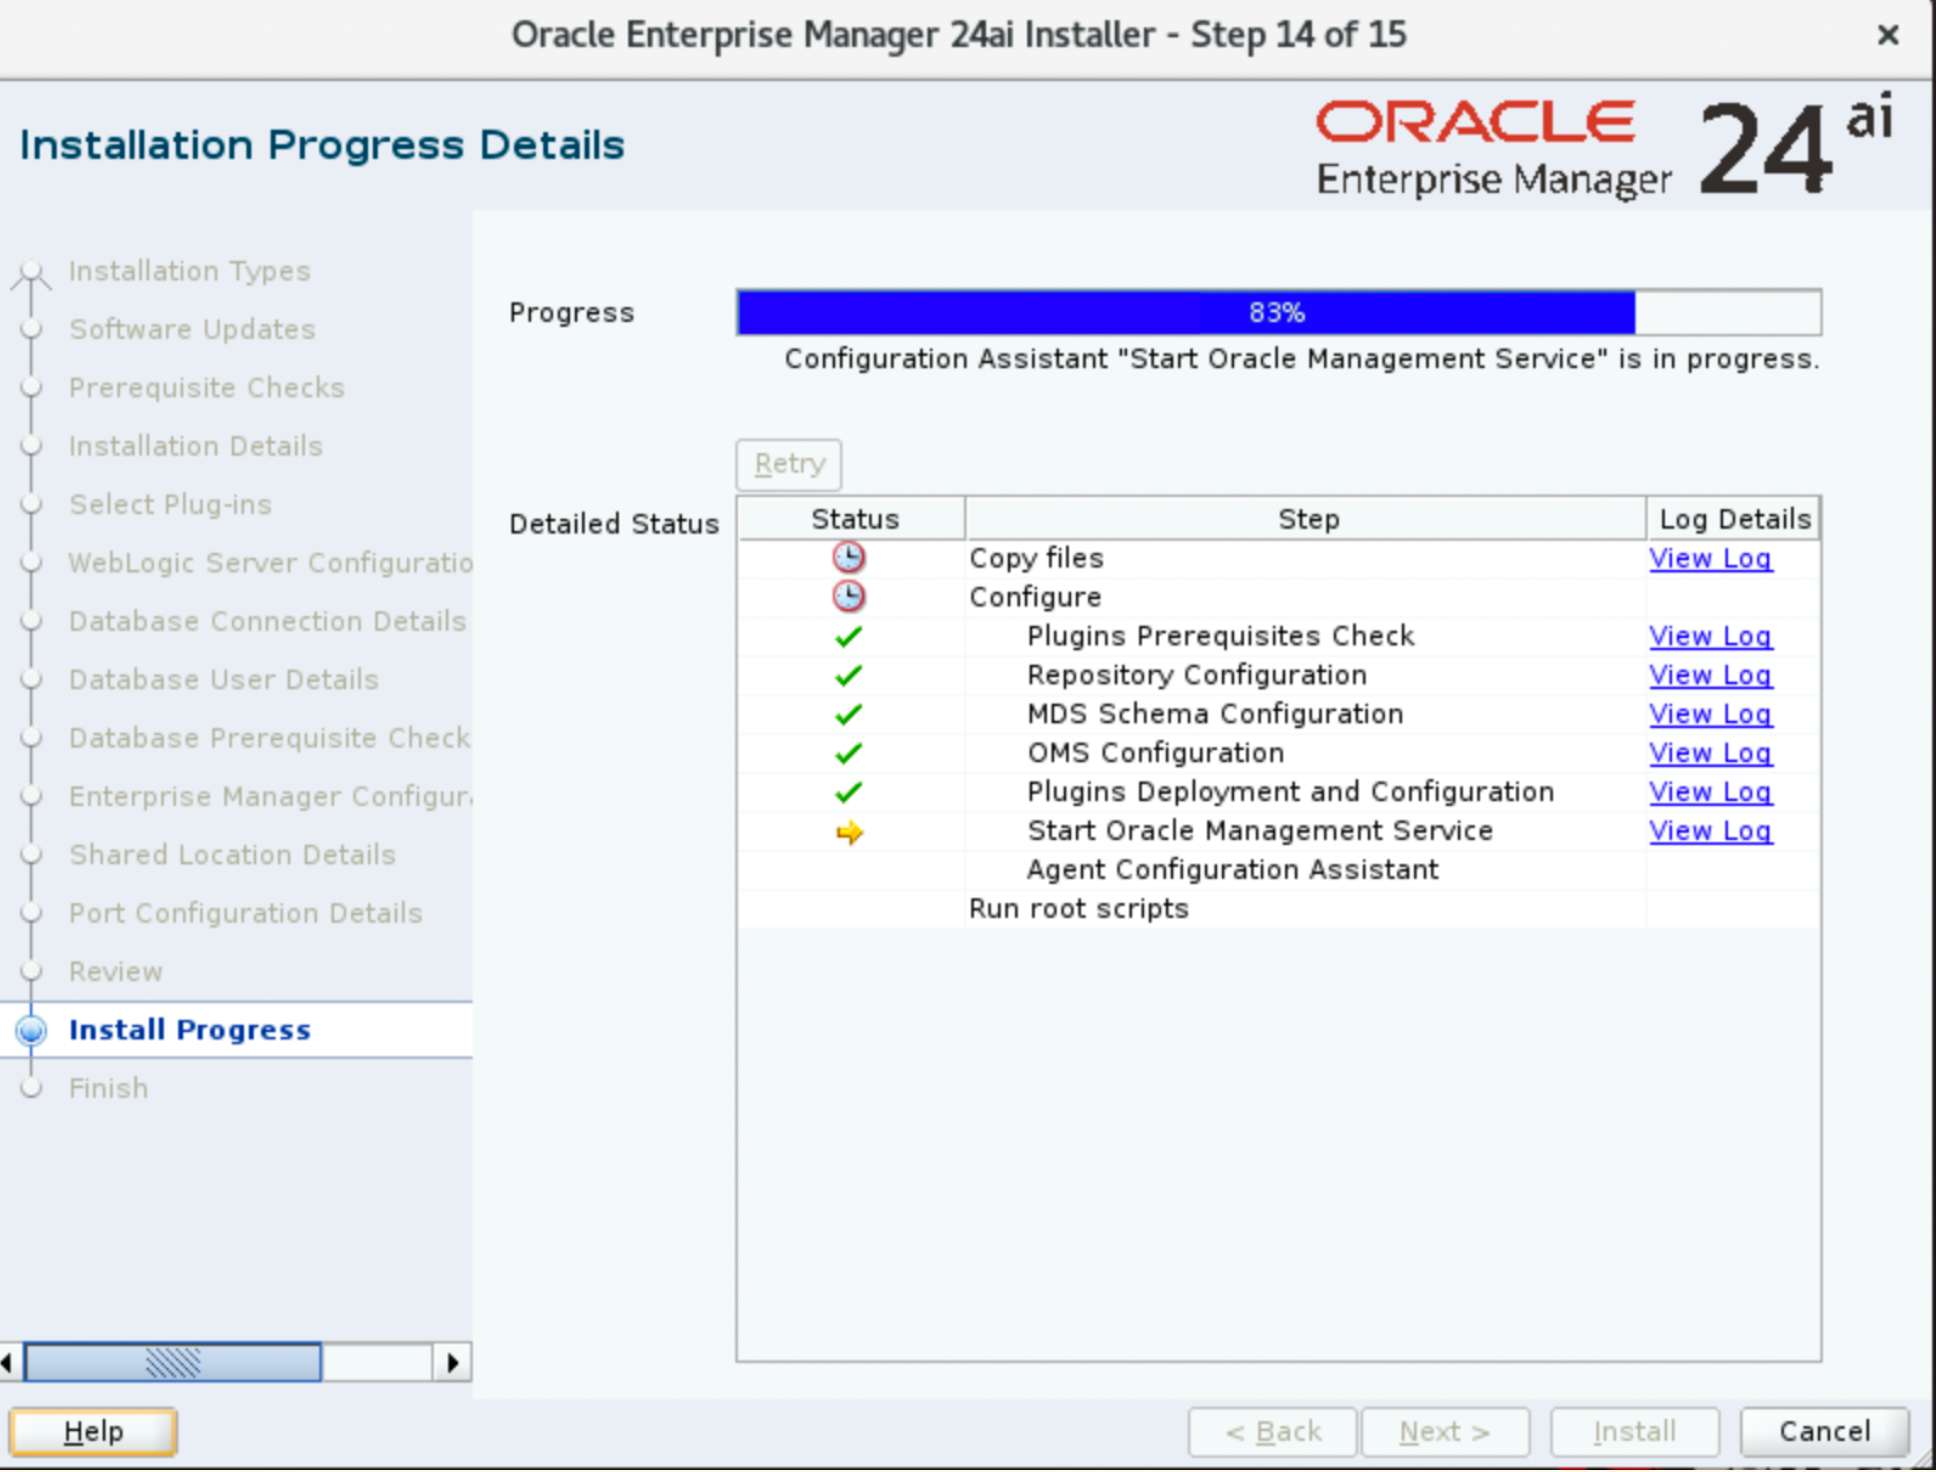Select the Install Progress step in sidebar
This screenshot has height=1472, width=1936.
190,1030
